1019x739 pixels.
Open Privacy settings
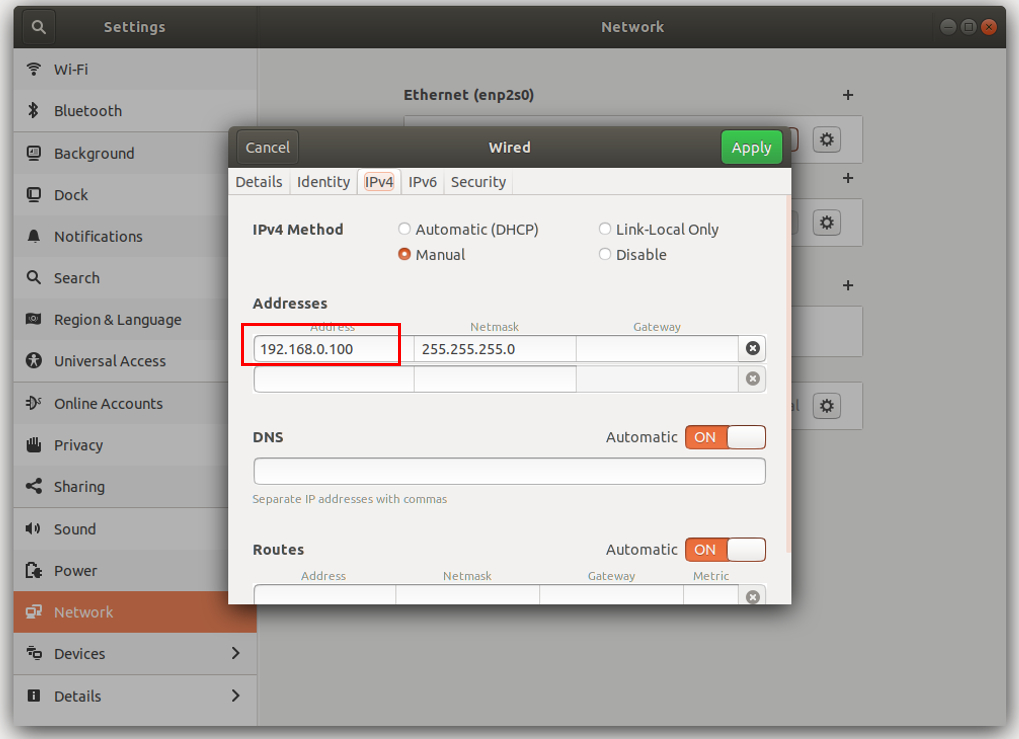click(x=135, y=445)
